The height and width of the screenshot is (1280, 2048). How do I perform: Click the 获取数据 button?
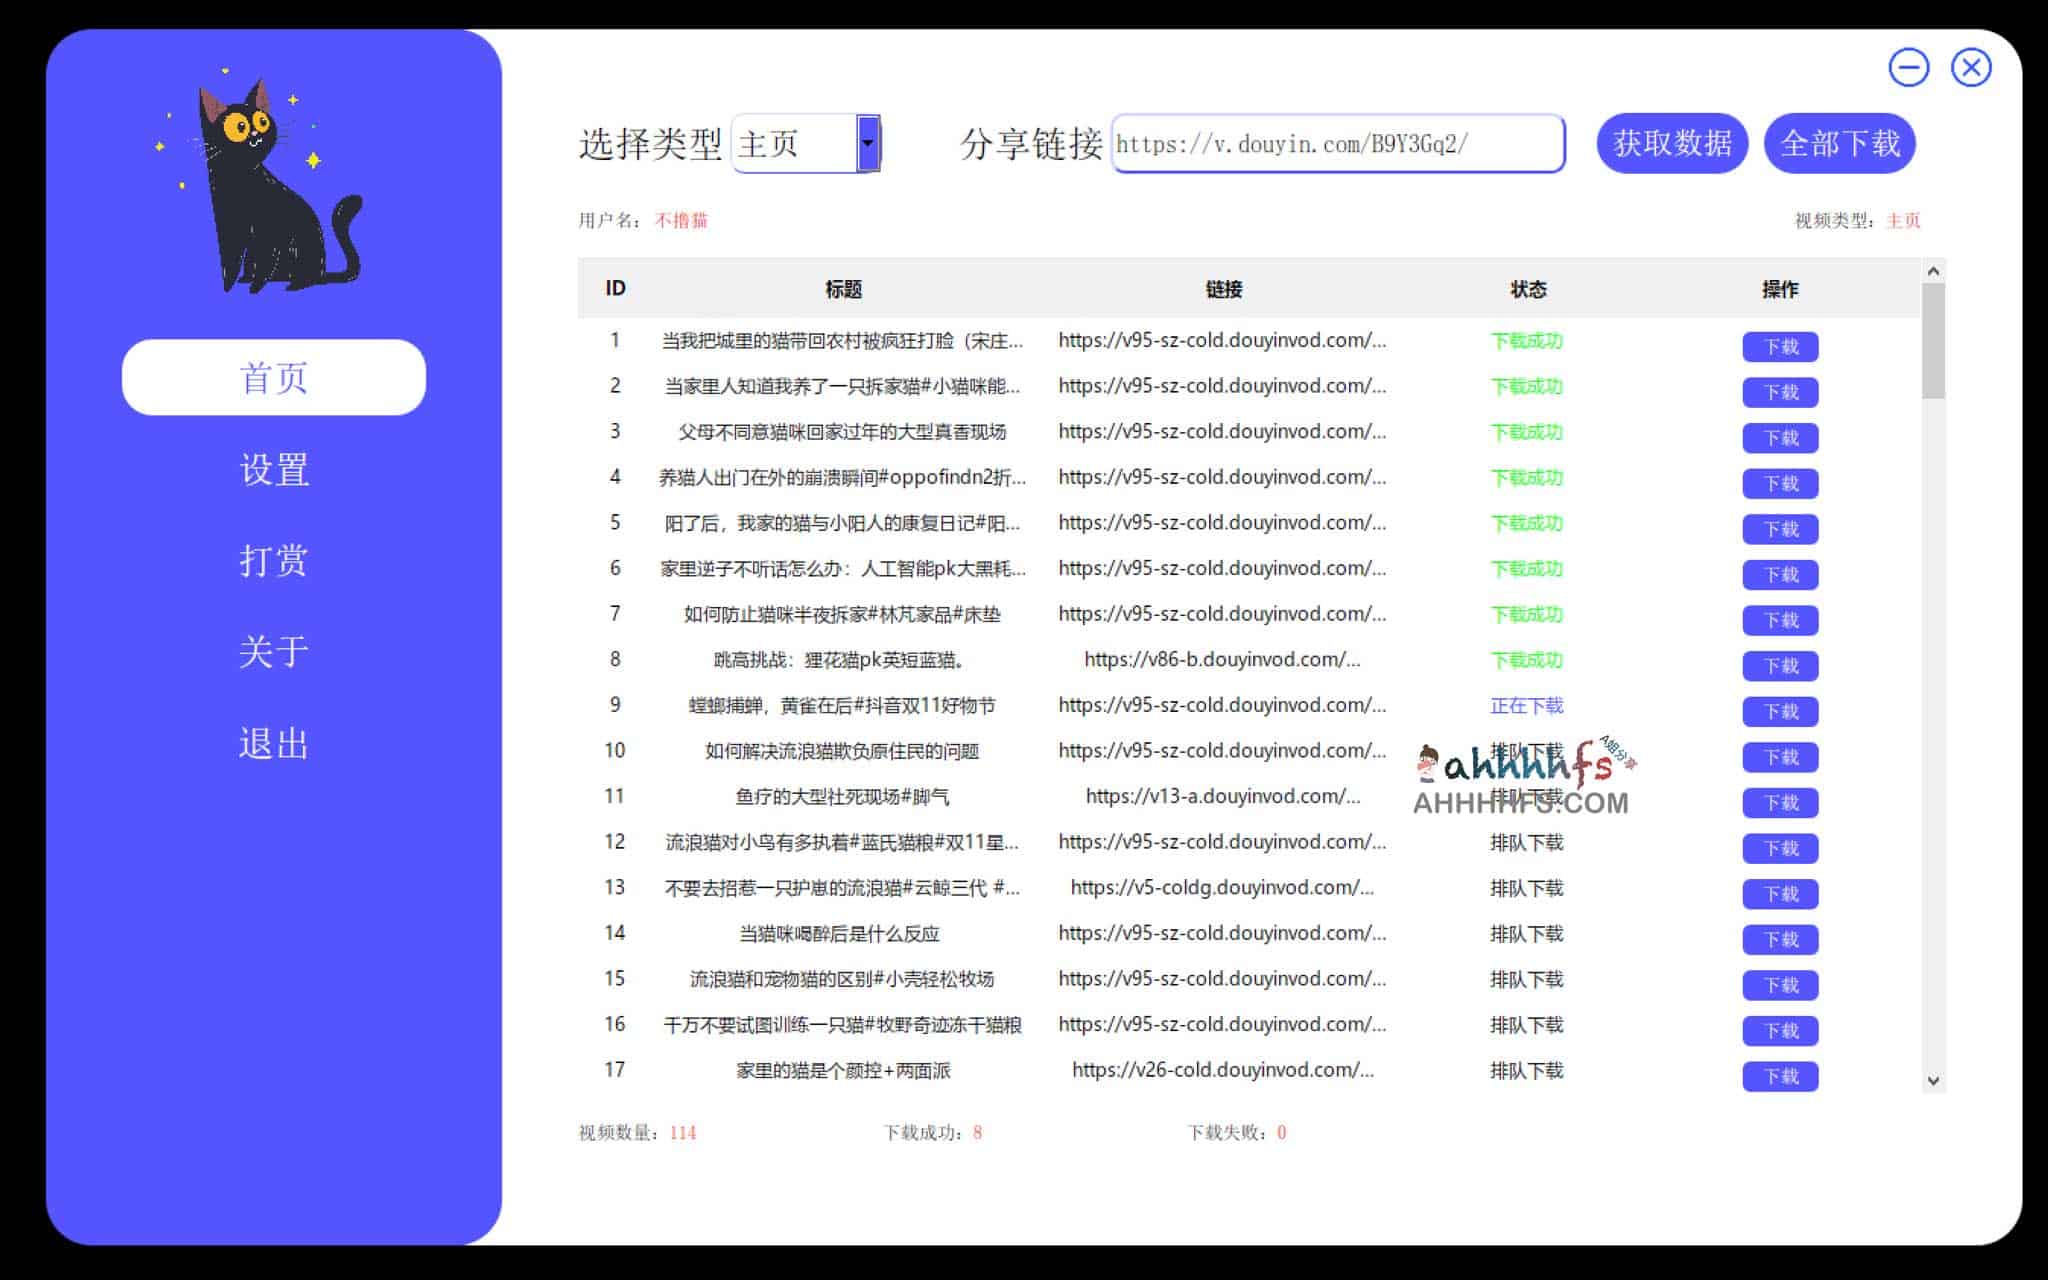click(1672, 143)
